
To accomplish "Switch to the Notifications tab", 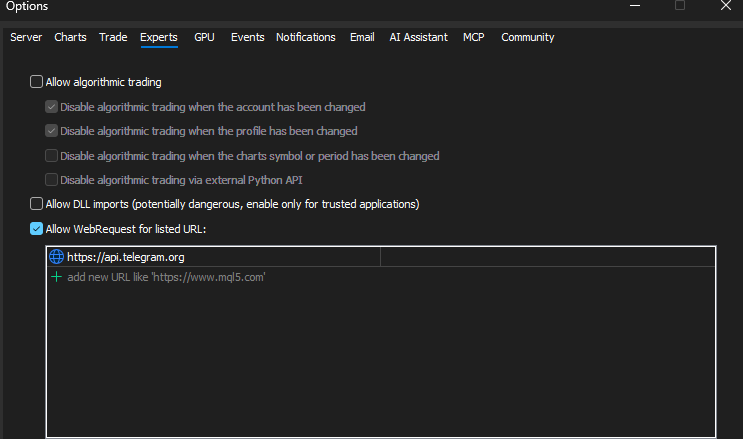I will [306, 37].
